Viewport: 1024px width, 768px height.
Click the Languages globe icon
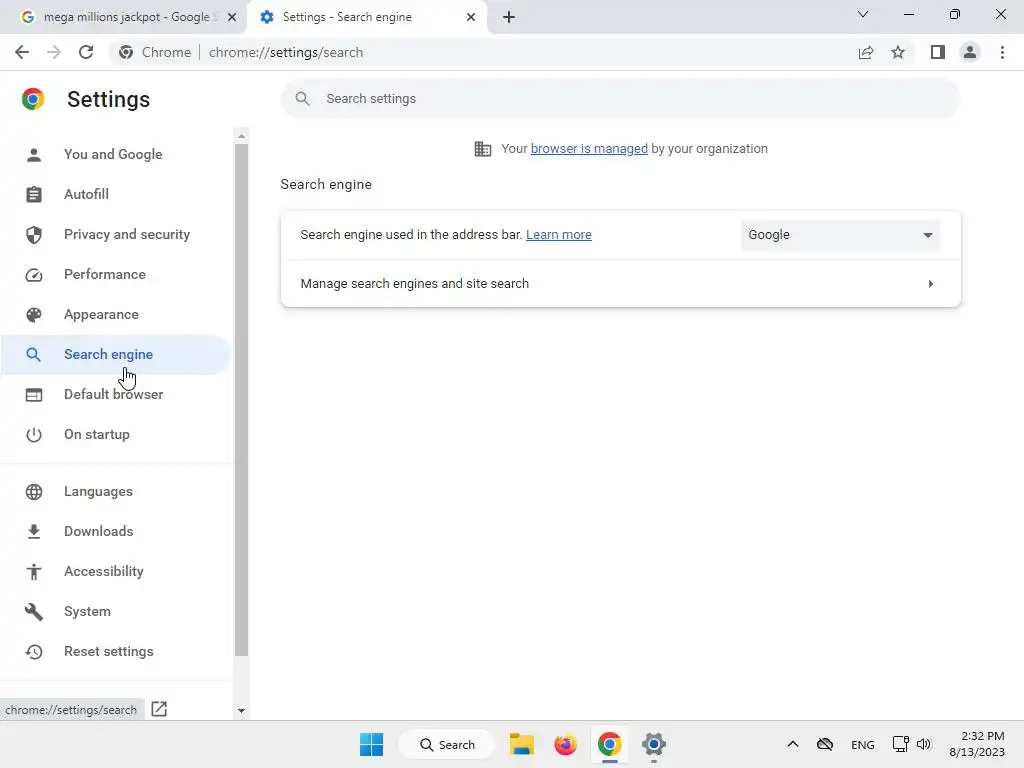pos(34,492)
